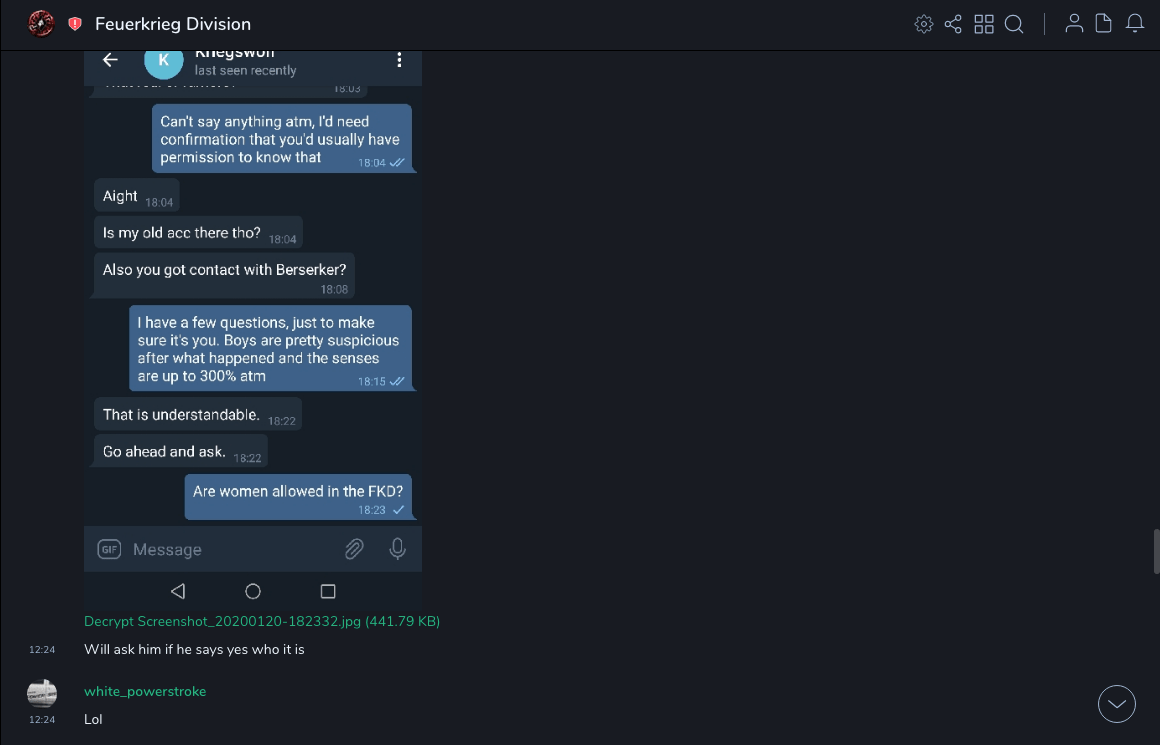Click the Feuerkrieg Division room title
This screenshot has width=1160, height=745.
tap(173, 24)
